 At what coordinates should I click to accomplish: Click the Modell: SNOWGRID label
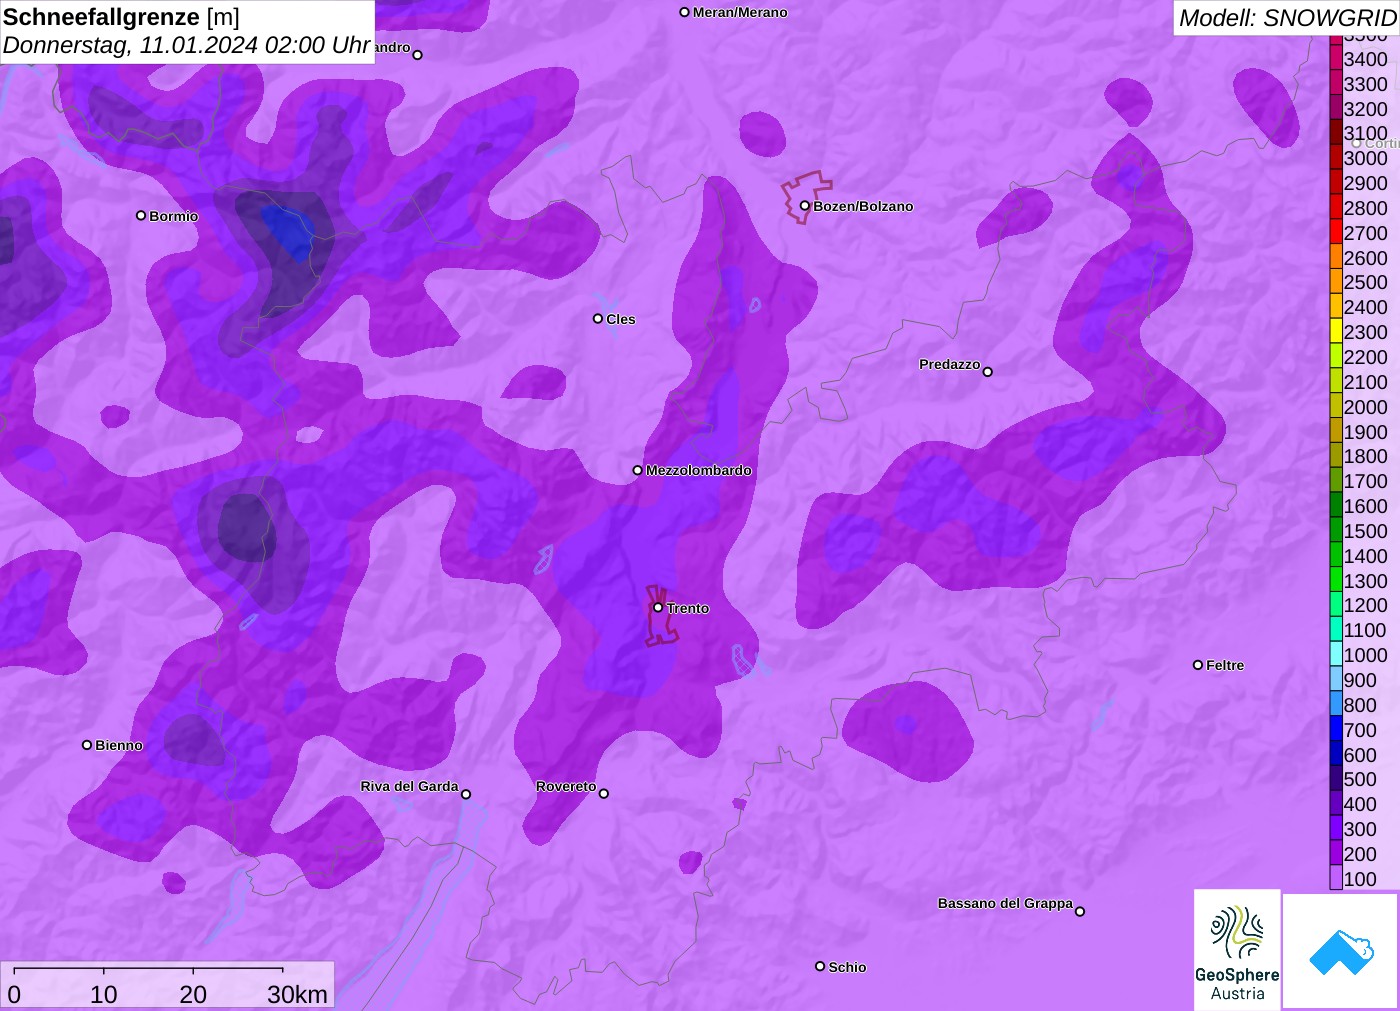[x=1287, y=18]
